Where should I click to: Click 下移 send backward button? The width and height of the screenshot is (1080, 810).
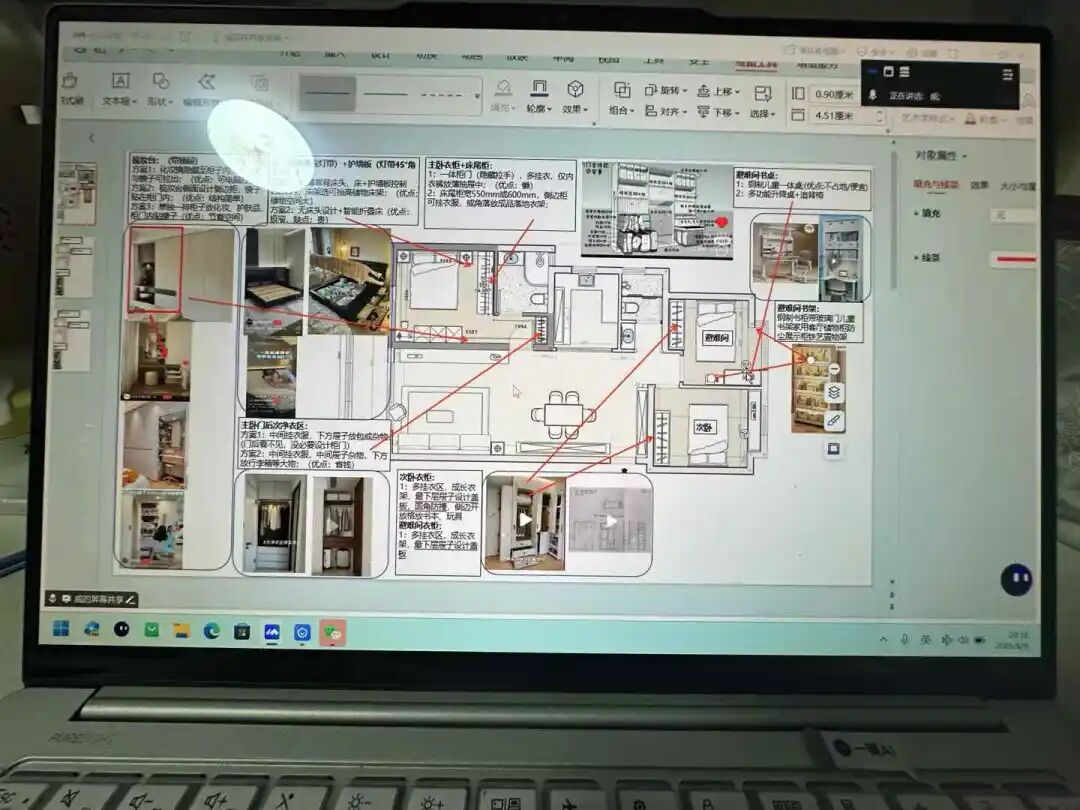pyautogui.click(x=718, y=112)
